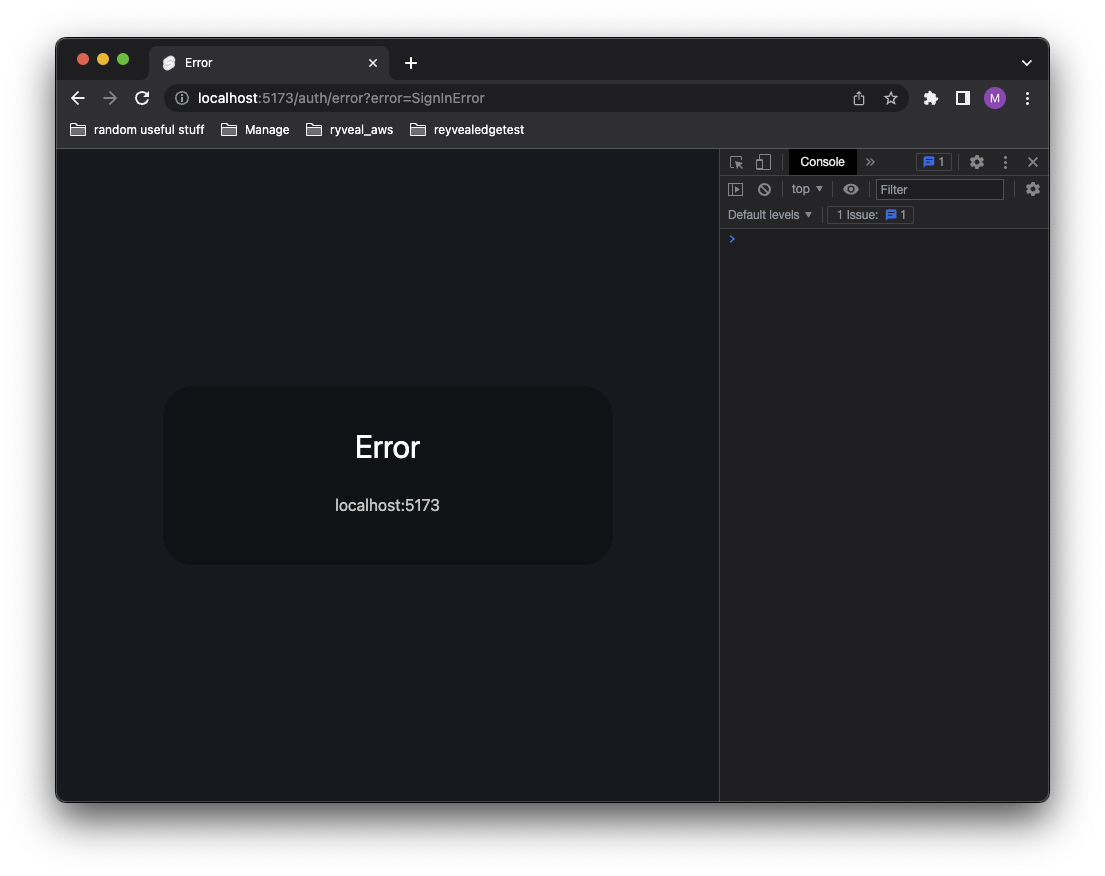The image size is (1105, 876).
Task: Expand the Default levels dropdown
Action: click(x=769, y=214)
